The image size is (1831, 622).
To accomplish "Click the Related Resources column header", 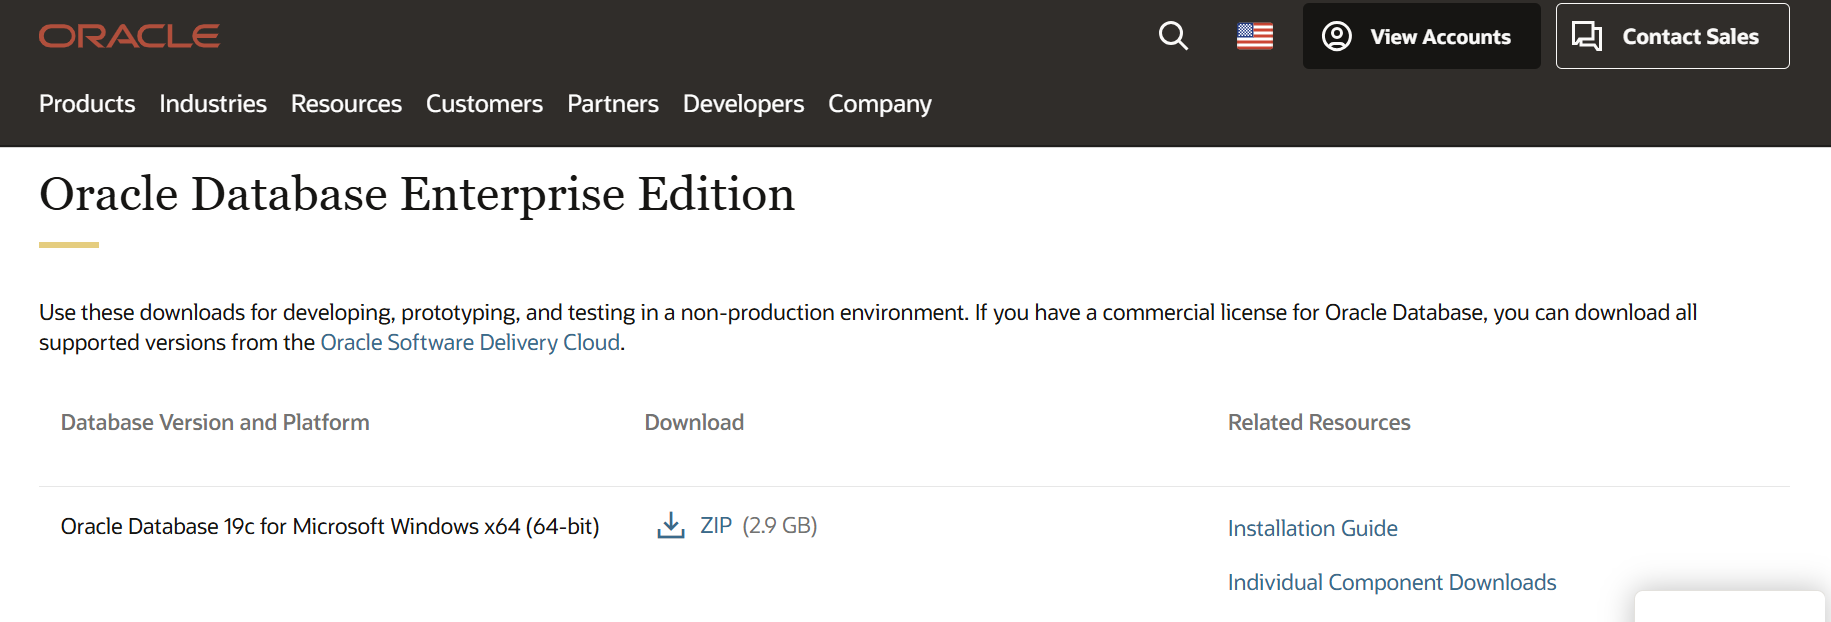I will pos(1319,422).
